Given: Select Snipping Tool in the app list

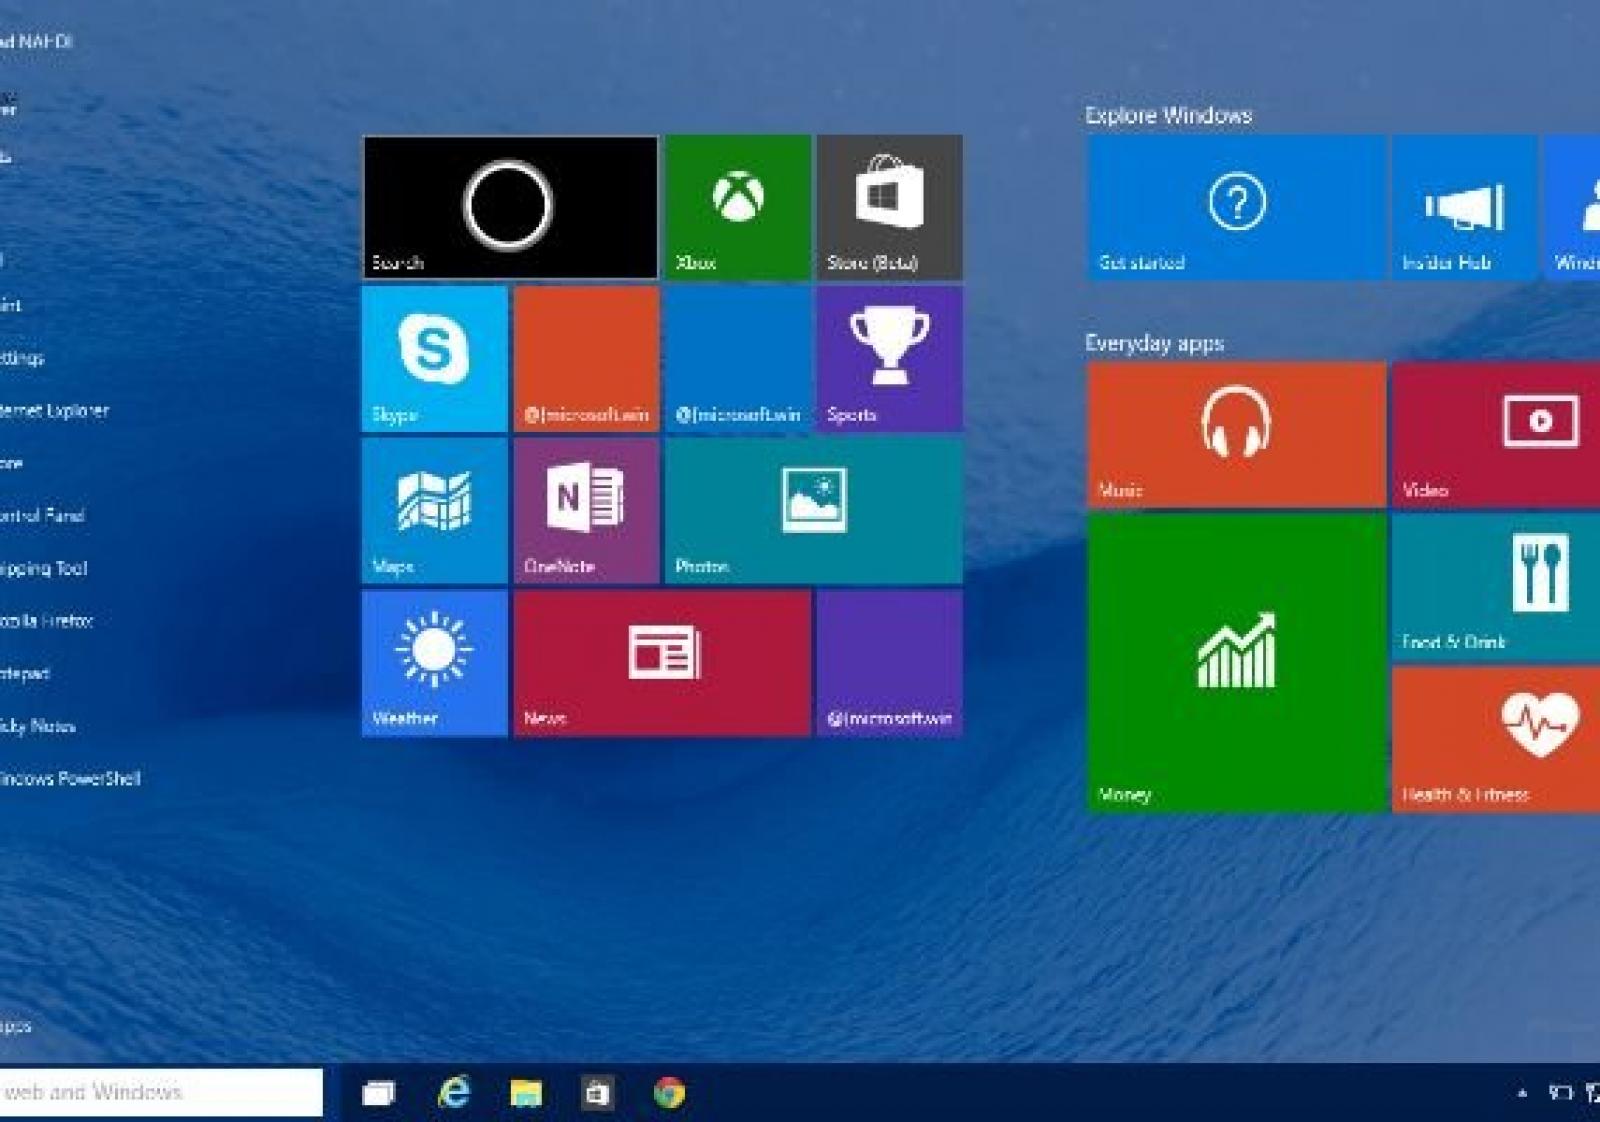Looking at the screenshot, I should pos(44,568).
